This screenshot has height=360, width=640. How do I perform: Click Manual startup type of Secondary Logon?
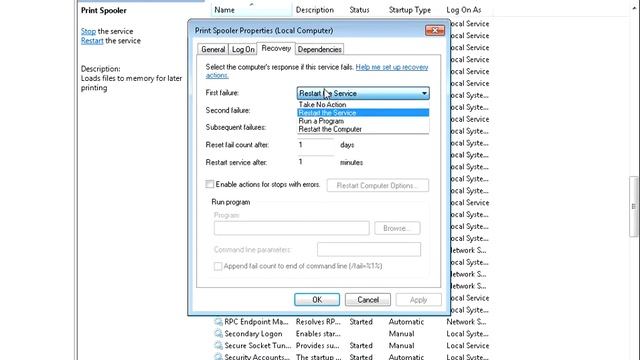tap(401, 333)
